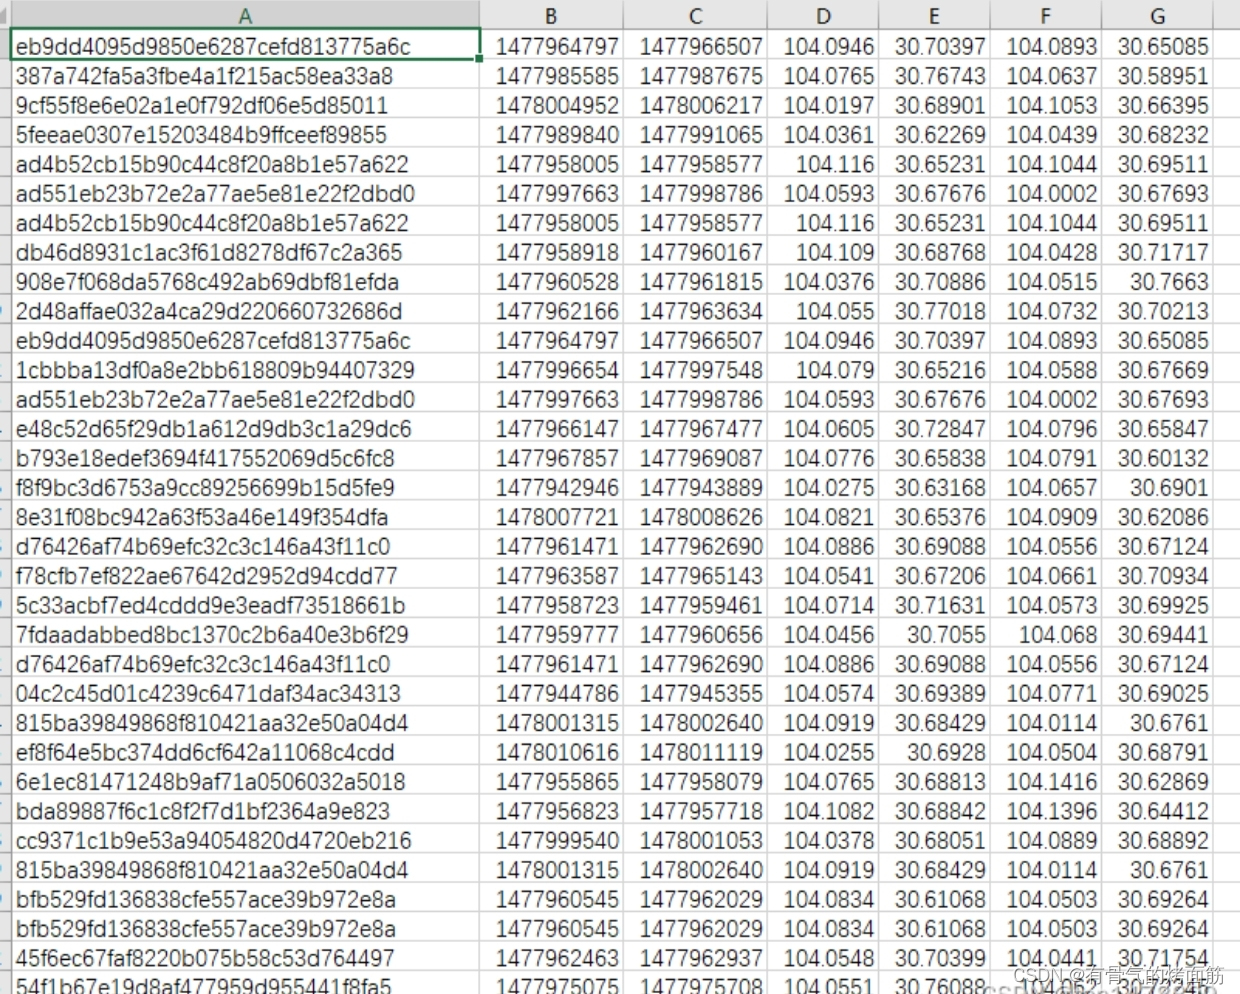Select cell showing 30.7663

[1157, 282]
